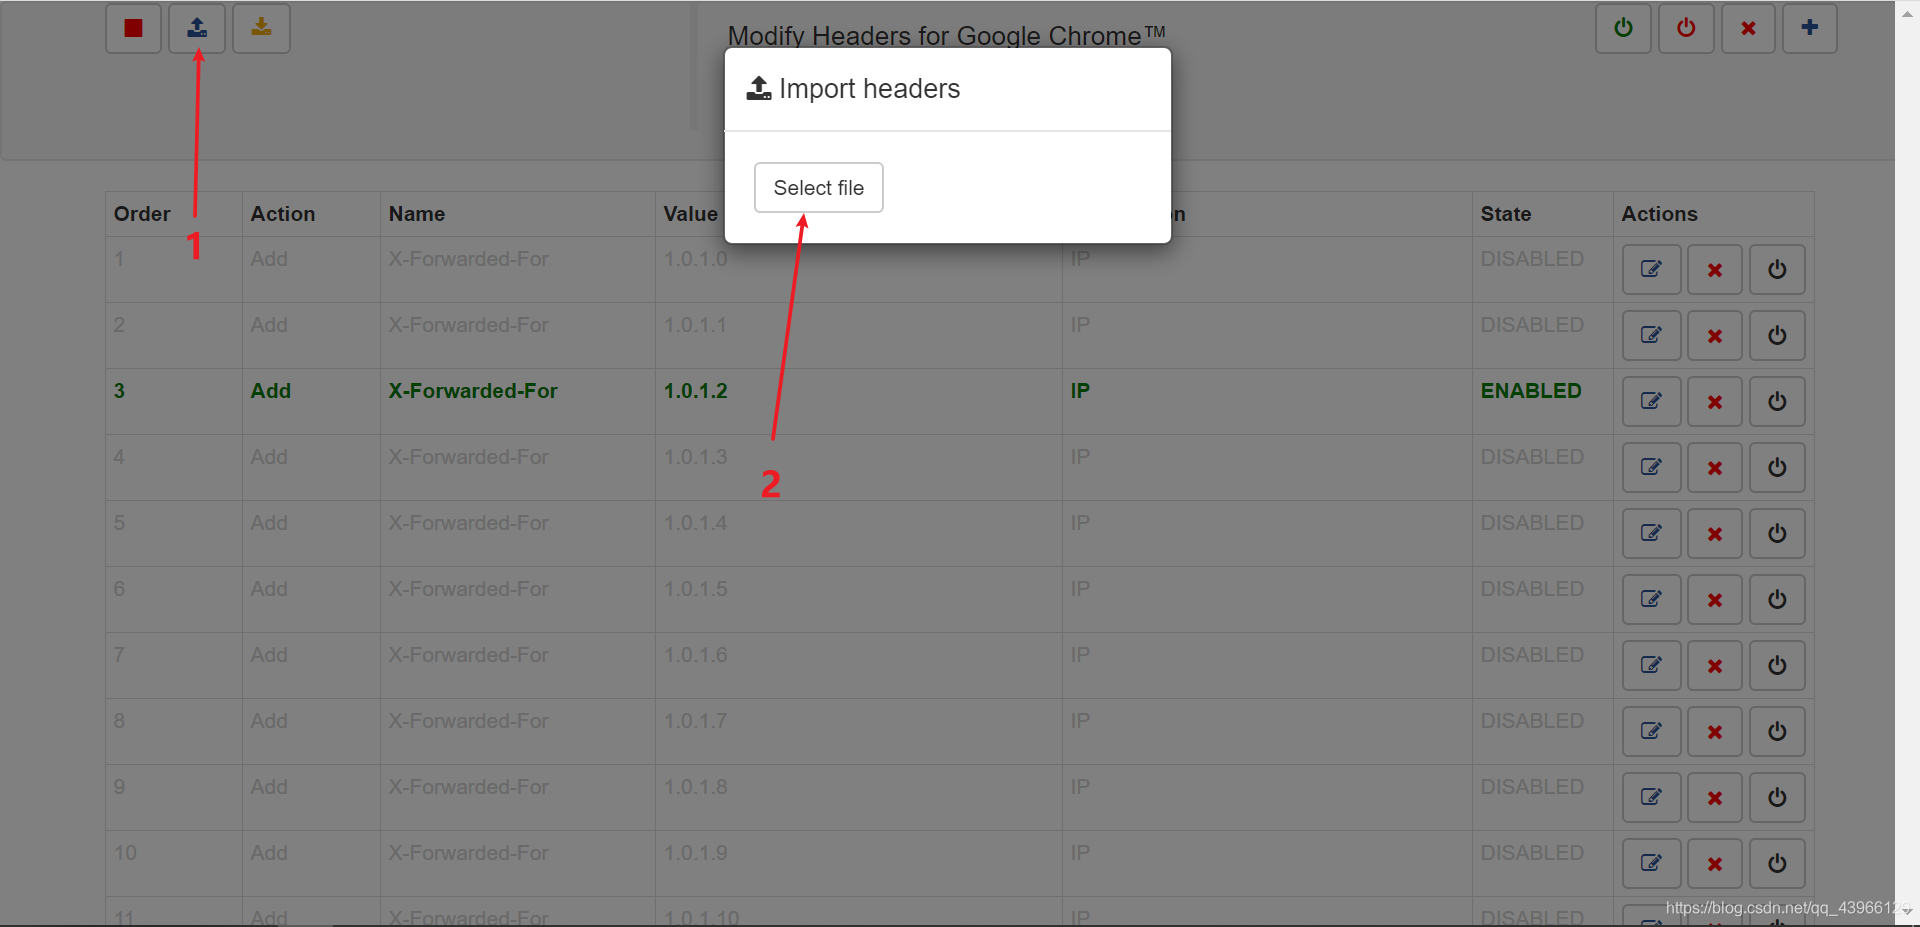Delete the header row with value 1.0.1.8
1920x927 pixels.
pos(1715,798)
